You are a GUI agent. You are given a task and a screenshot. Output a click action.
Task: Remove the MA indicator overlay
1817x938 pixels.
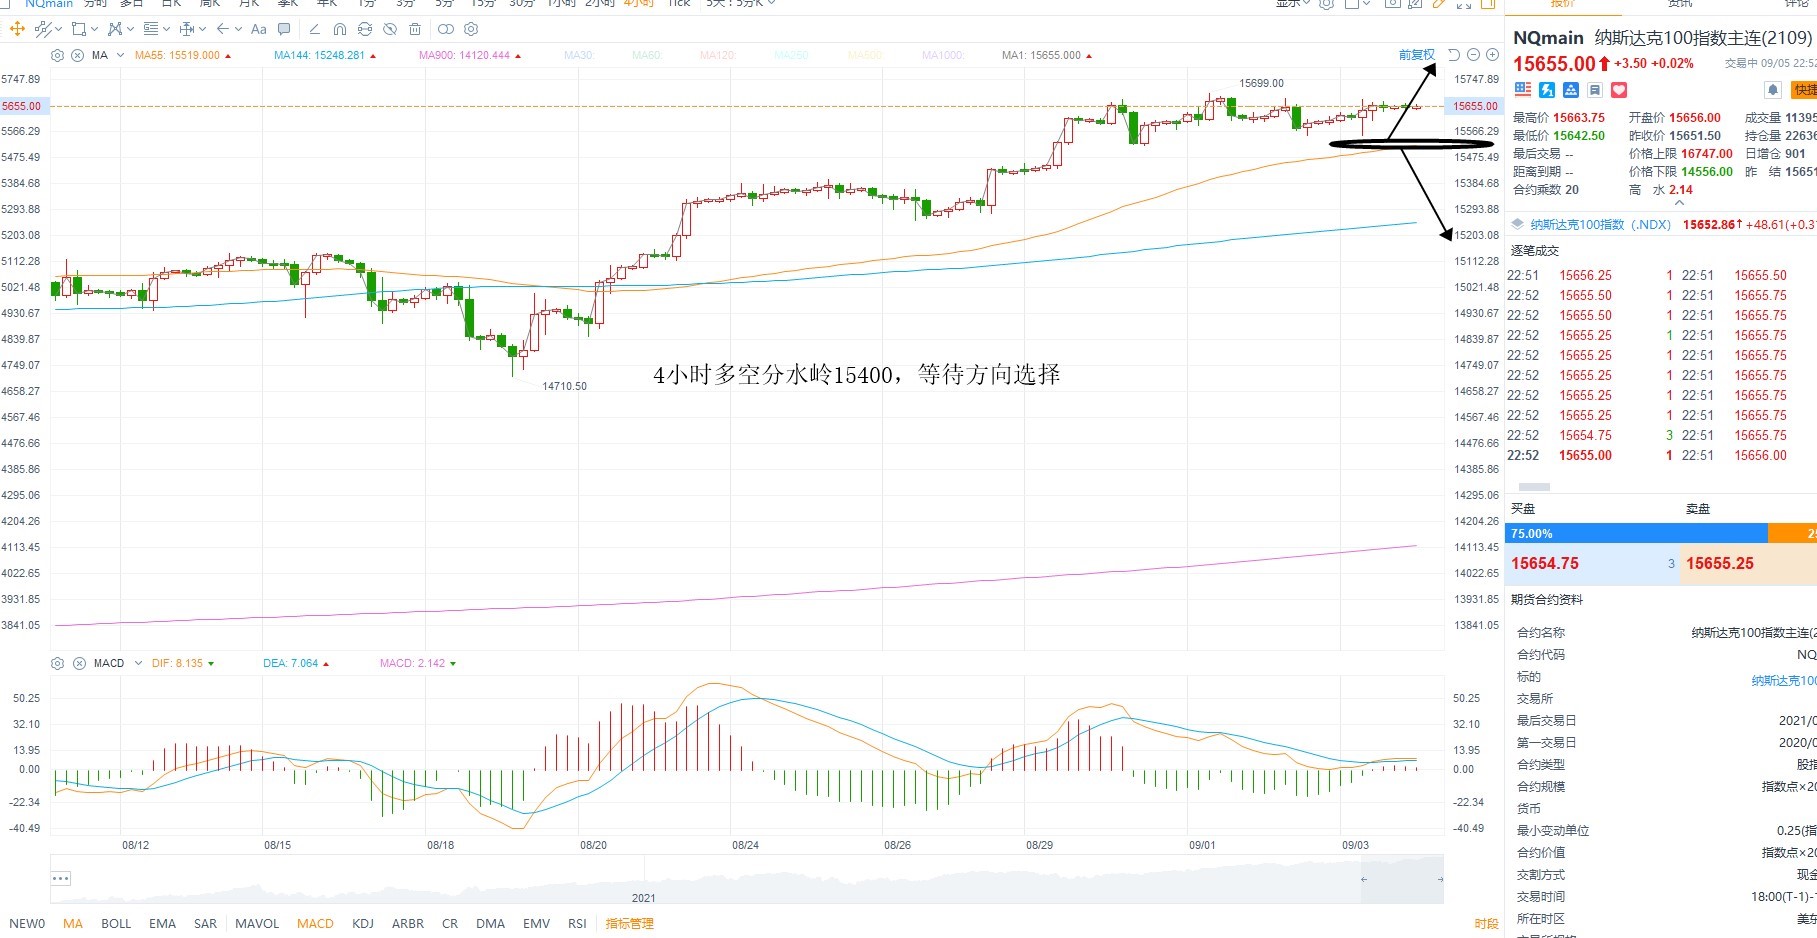point(77,55)
